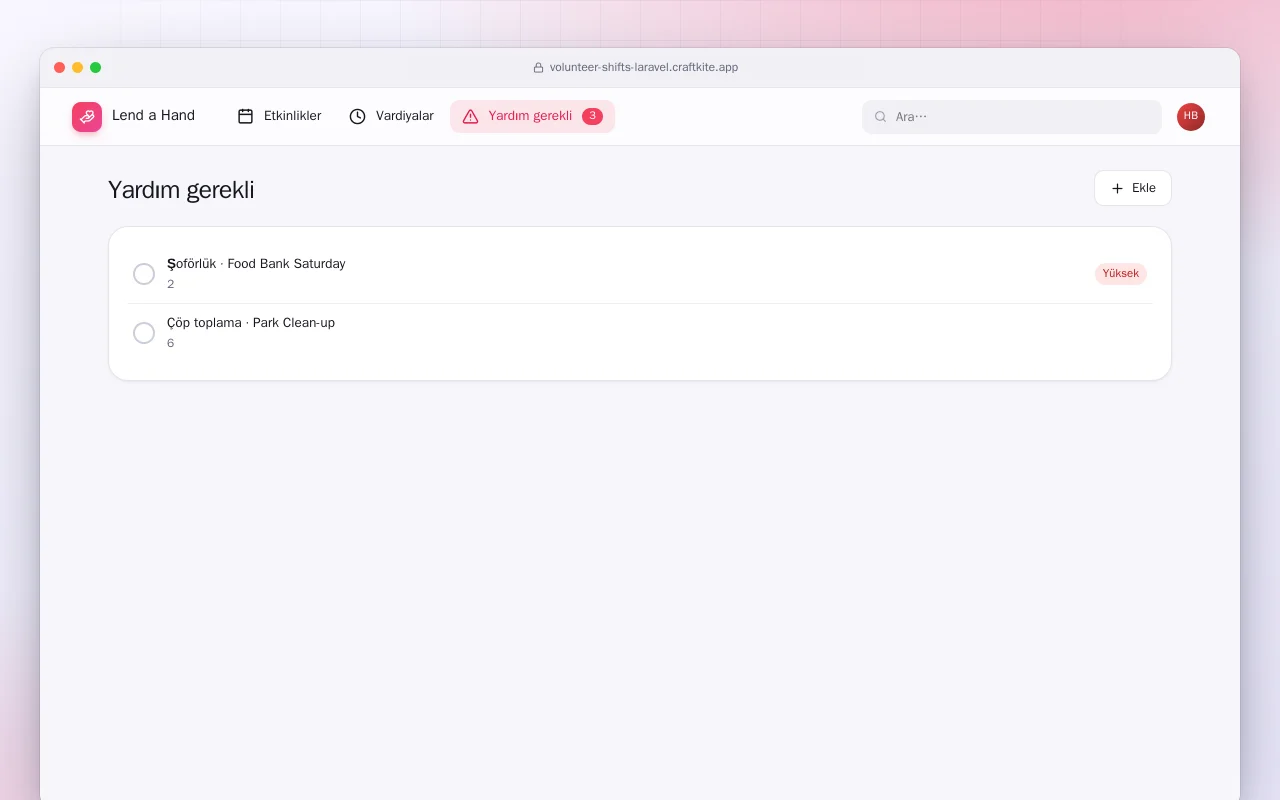Viewport: 1280px width, 800px height.
Task: Click the Lend a Hand logo icon
Action: coord(87,117)
